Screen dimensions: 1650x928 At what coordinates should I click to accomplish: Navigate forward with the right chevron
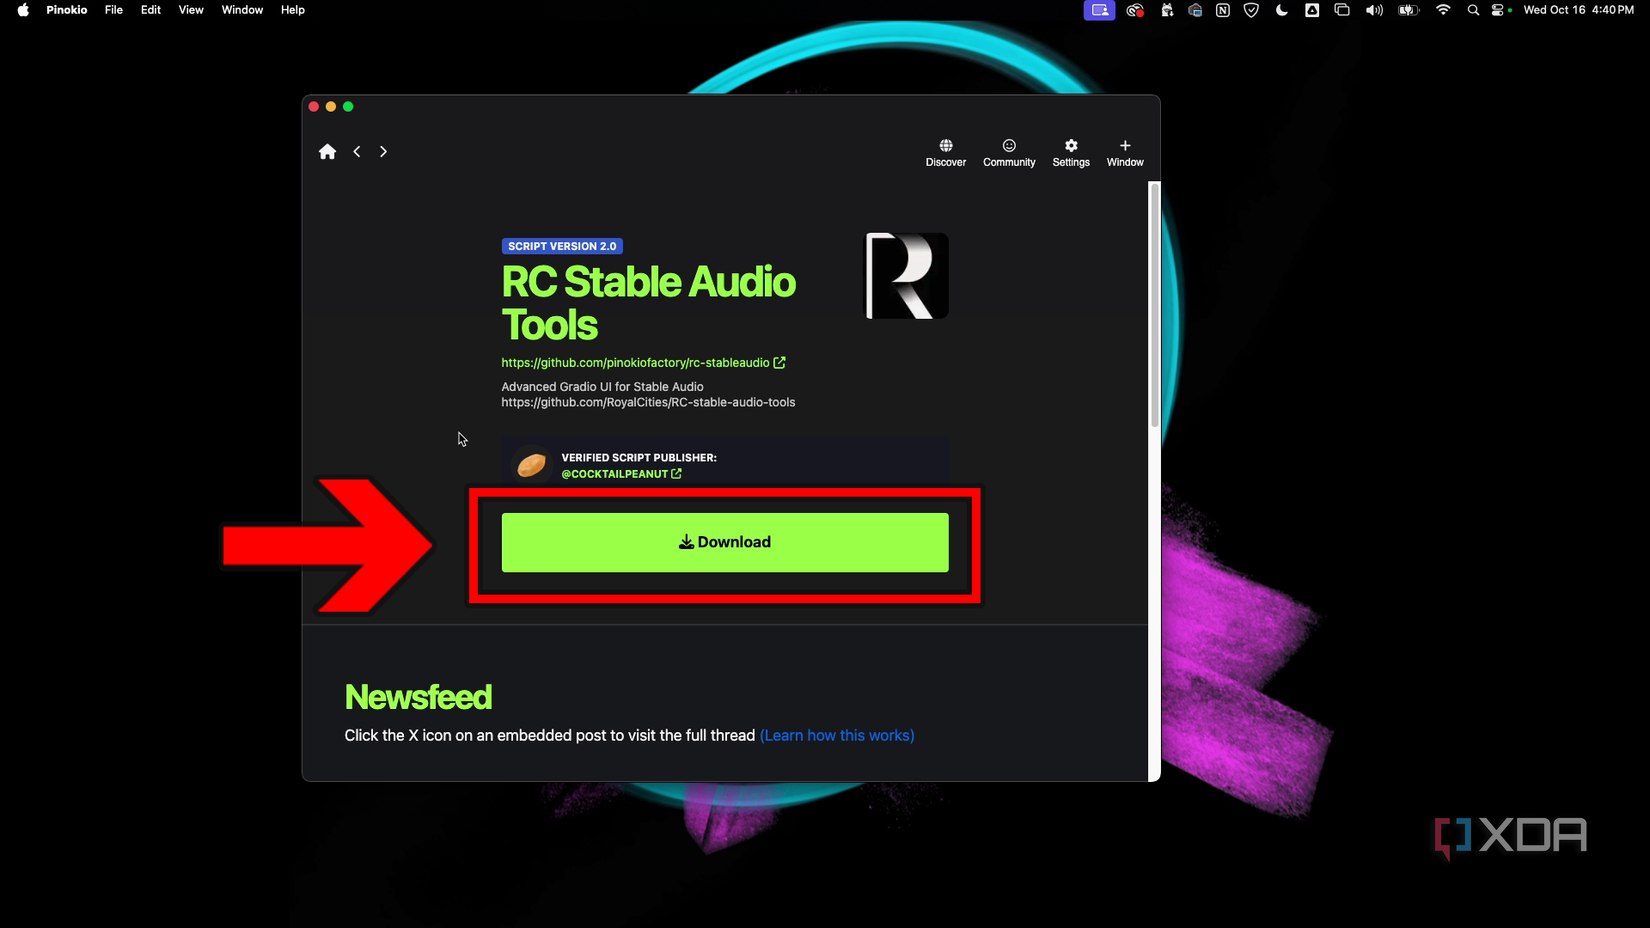(383, 152)
